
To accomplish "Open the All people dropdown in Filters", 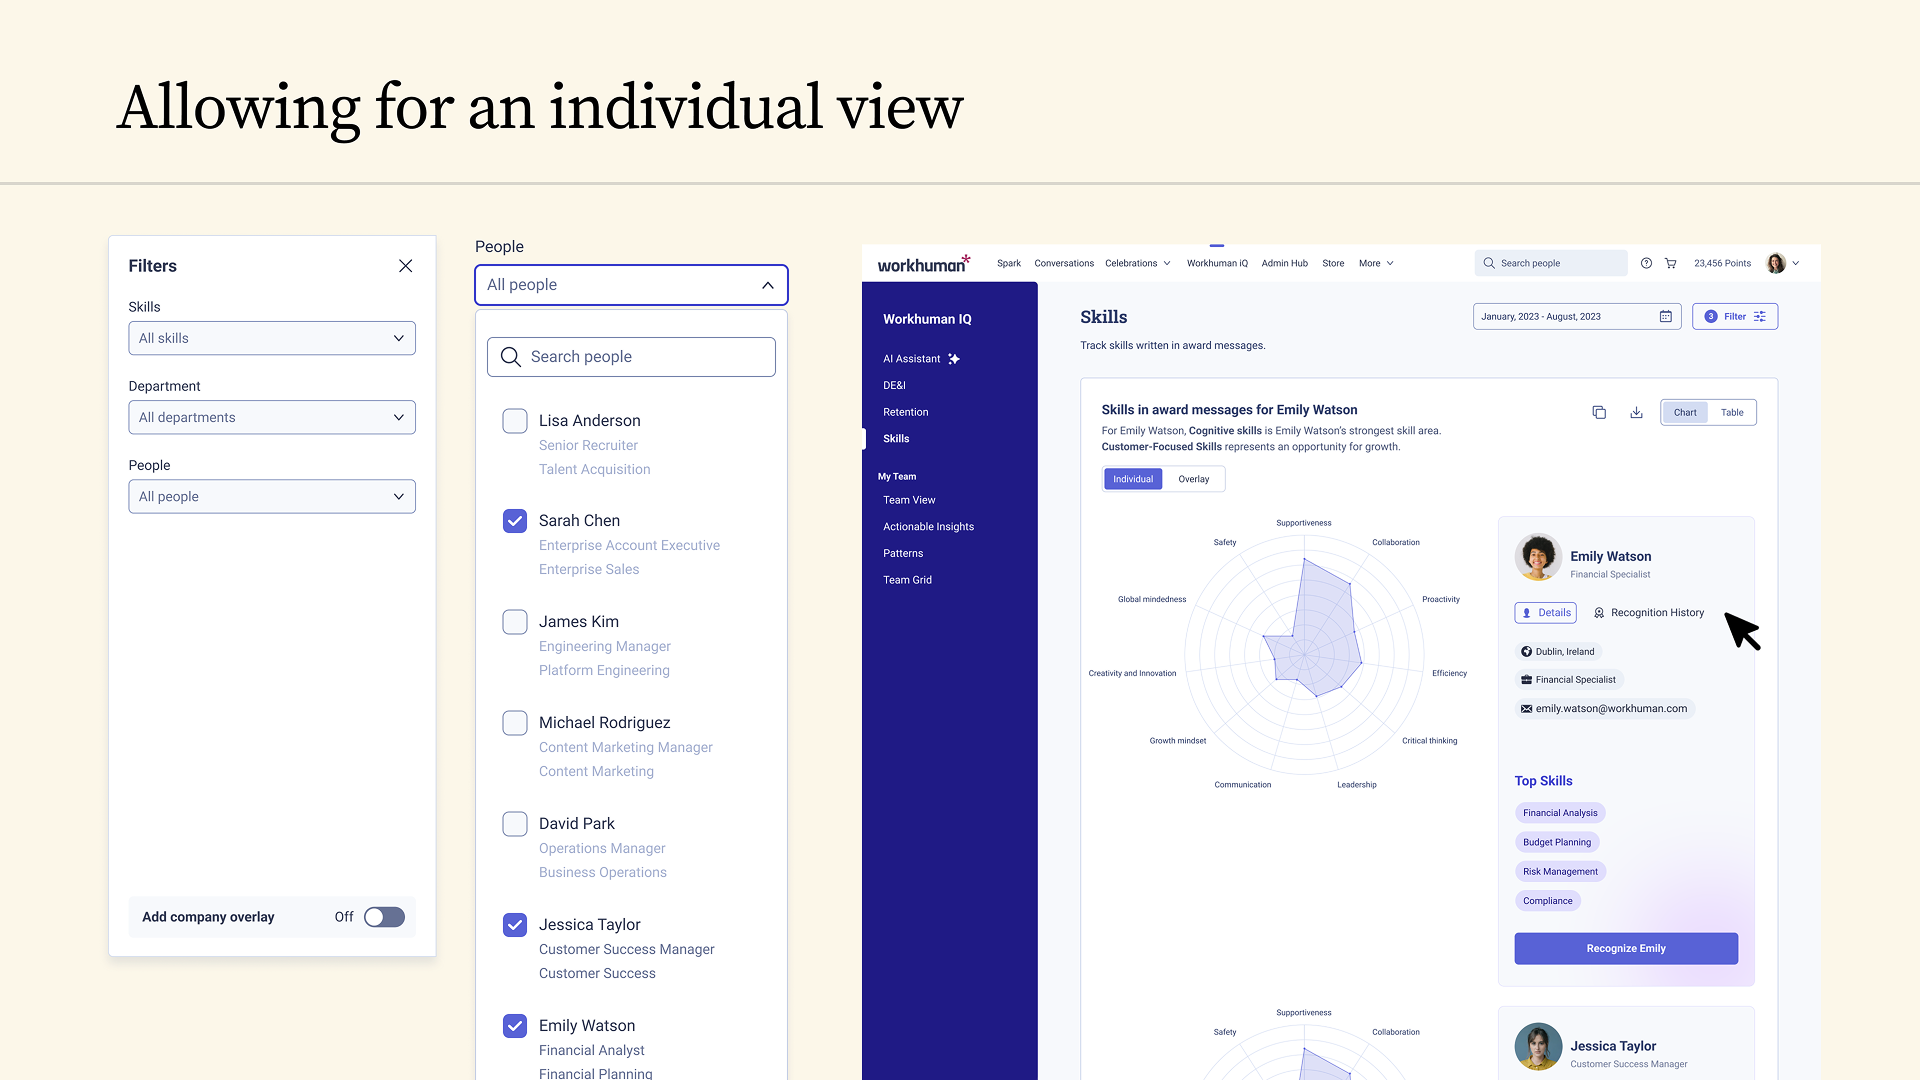I will (x=272, y=496).
